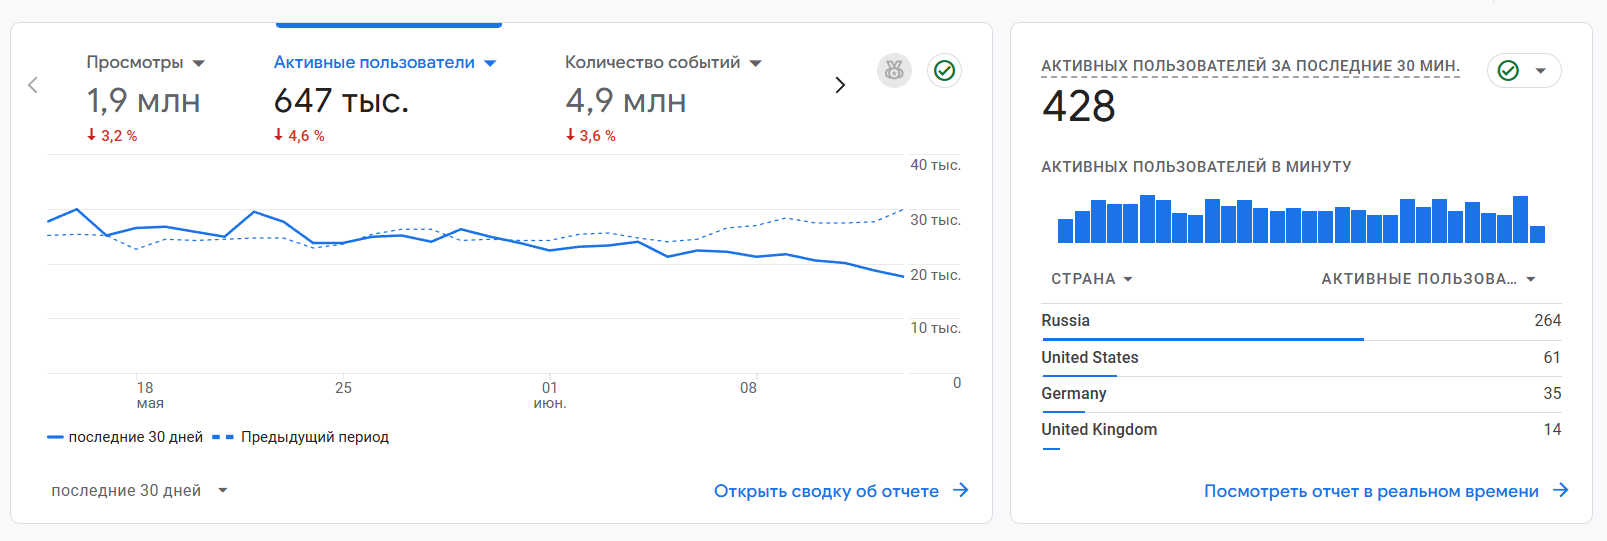Change date range последние 30 дней dropdown
Image resolution: width=1607 pixels, height=541 pixels.
(x=140, y=491)
